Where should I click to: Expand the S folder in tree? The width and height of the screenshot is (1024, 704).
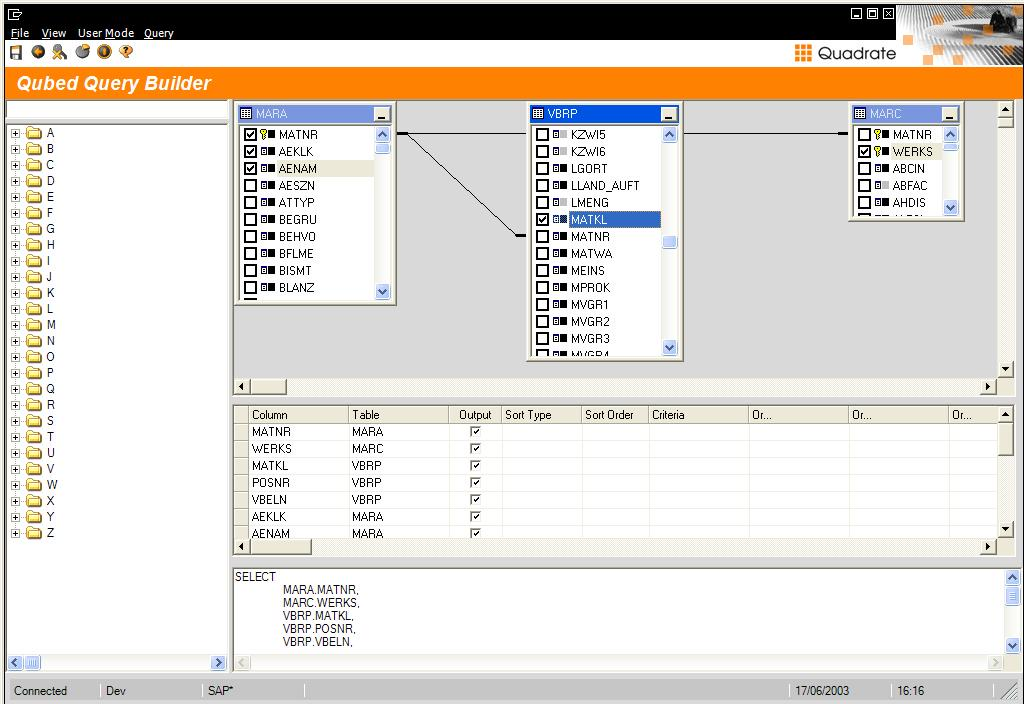(x=15, y=421)
